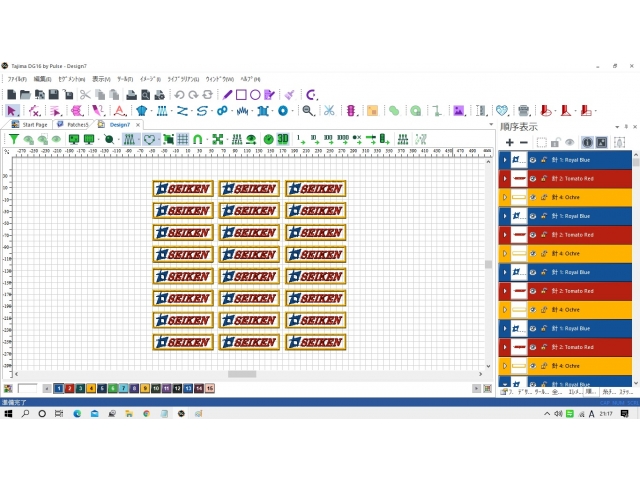Click the green clock icon
The image size is (640, 480).
(x=268, y=140)
